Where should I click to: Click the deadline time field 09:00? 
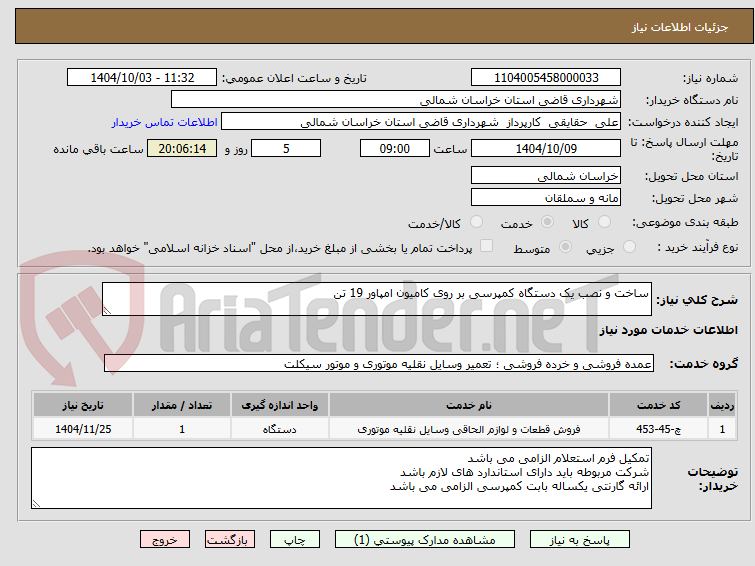click(x=395, y=148)
